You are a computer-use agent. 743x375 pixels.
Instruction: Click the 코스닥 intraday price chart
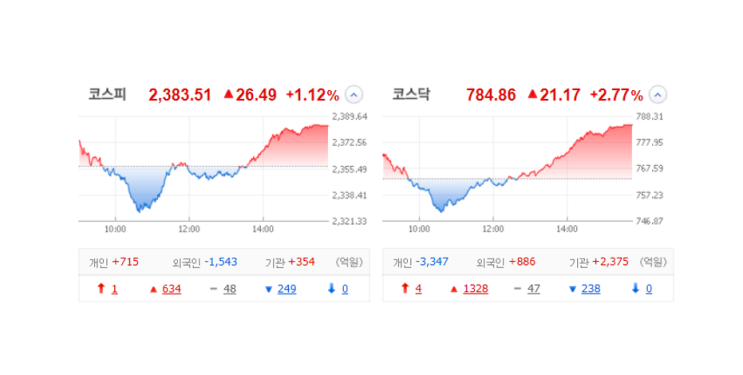coord(507,168)
